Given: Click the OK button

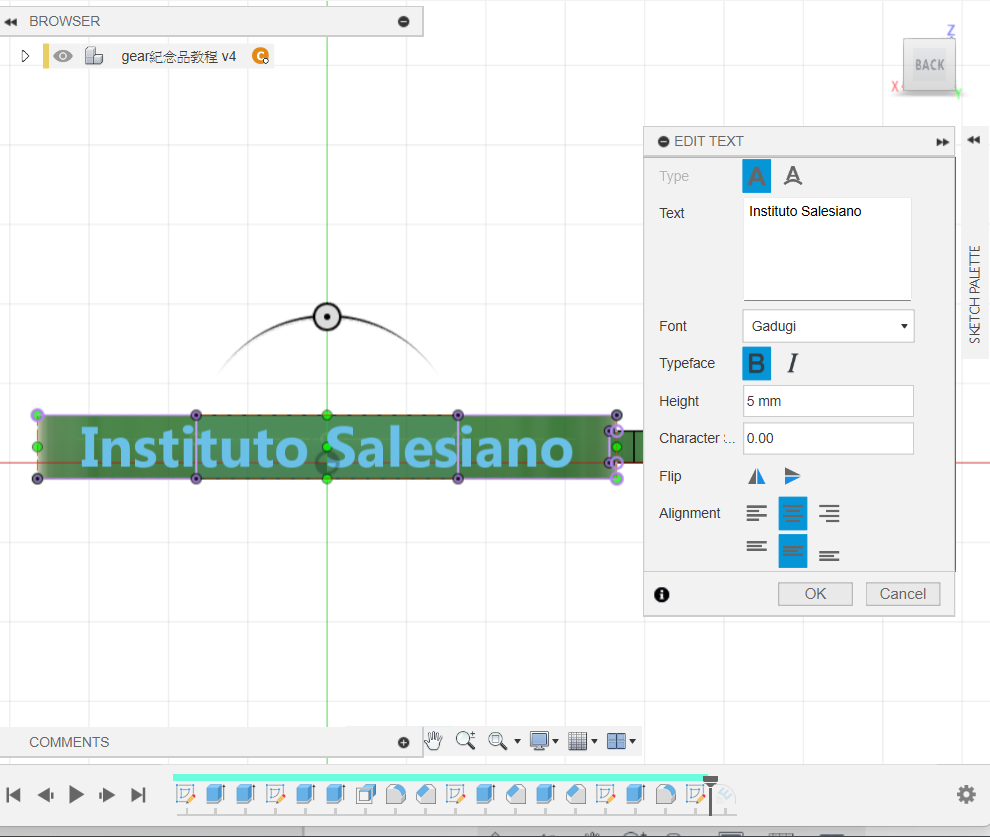Looking at the screenshot, I should (815, 594).
